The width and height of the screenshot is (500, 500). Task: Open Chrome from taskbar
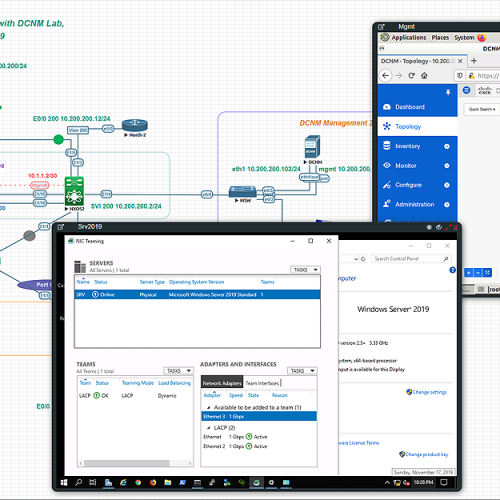pyautogui.click(x=138, y=482)
